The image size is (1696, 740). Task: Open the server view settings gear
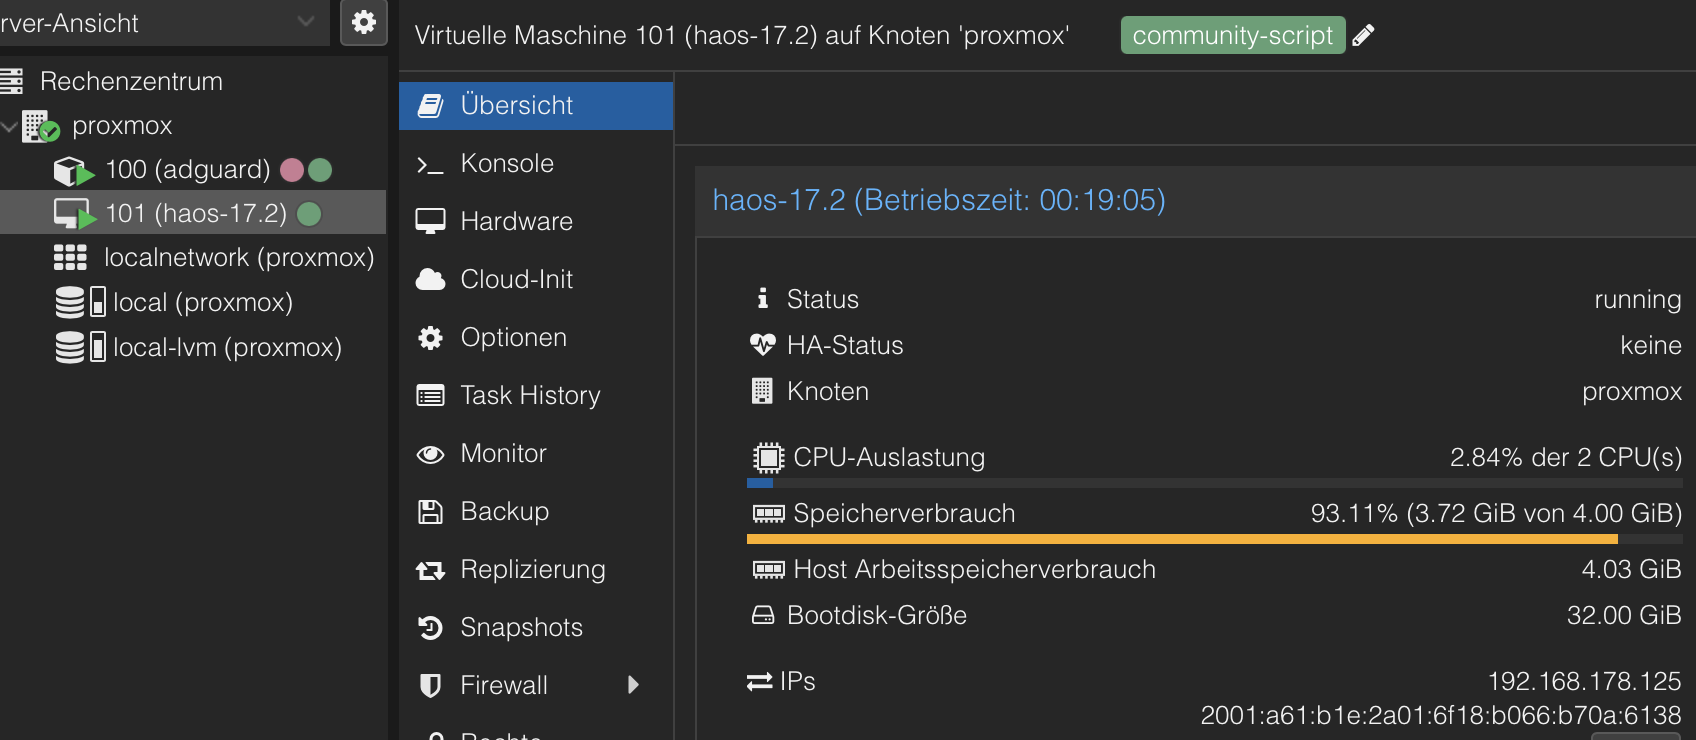pos(364,22)
